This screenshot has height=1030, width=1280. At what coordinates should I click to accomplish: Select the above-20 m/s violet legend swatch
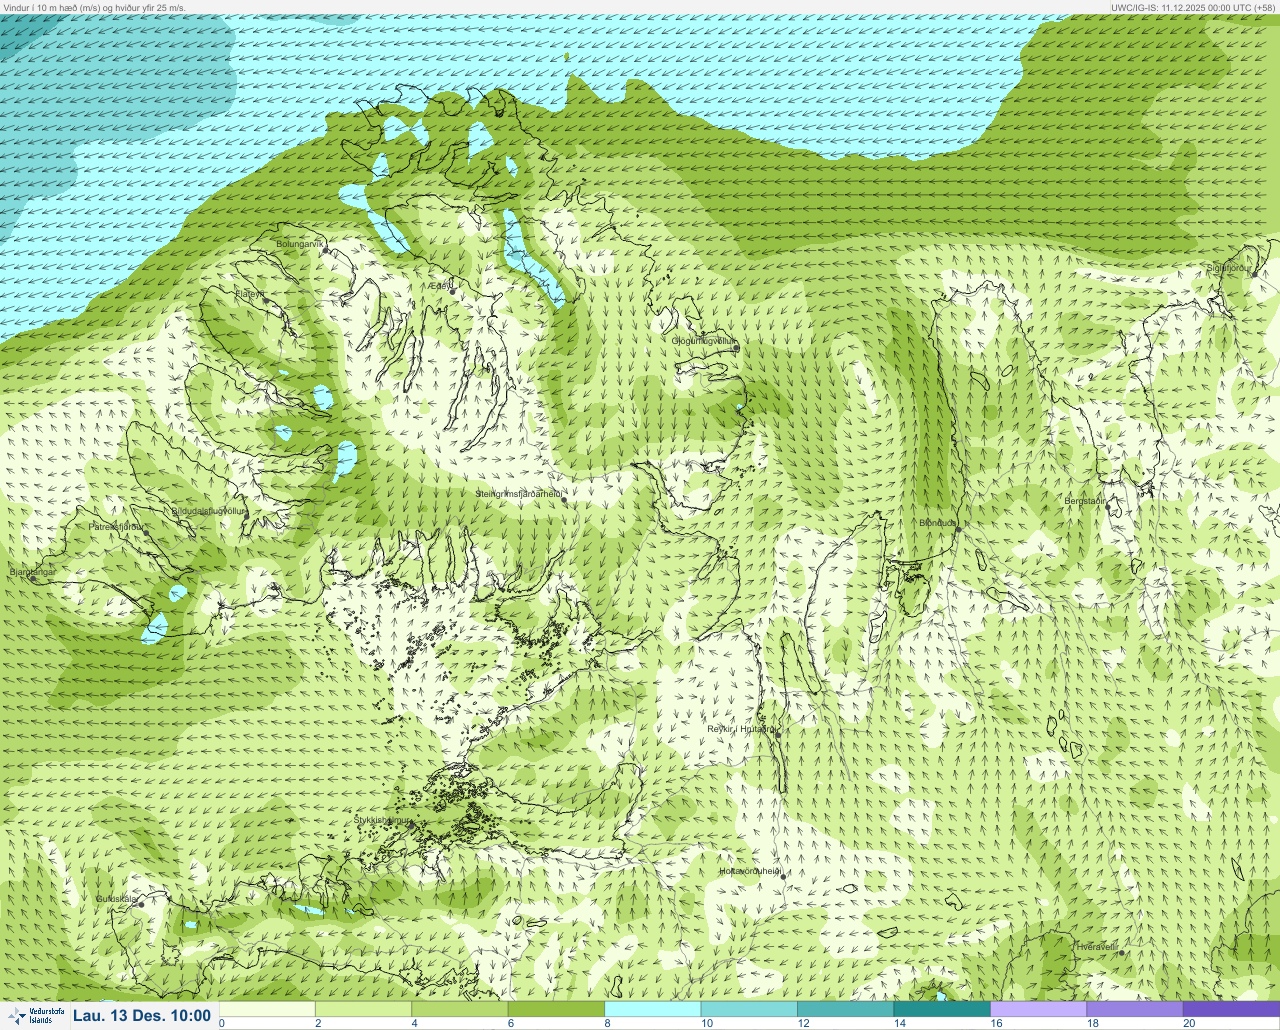coord(1231,1009)
